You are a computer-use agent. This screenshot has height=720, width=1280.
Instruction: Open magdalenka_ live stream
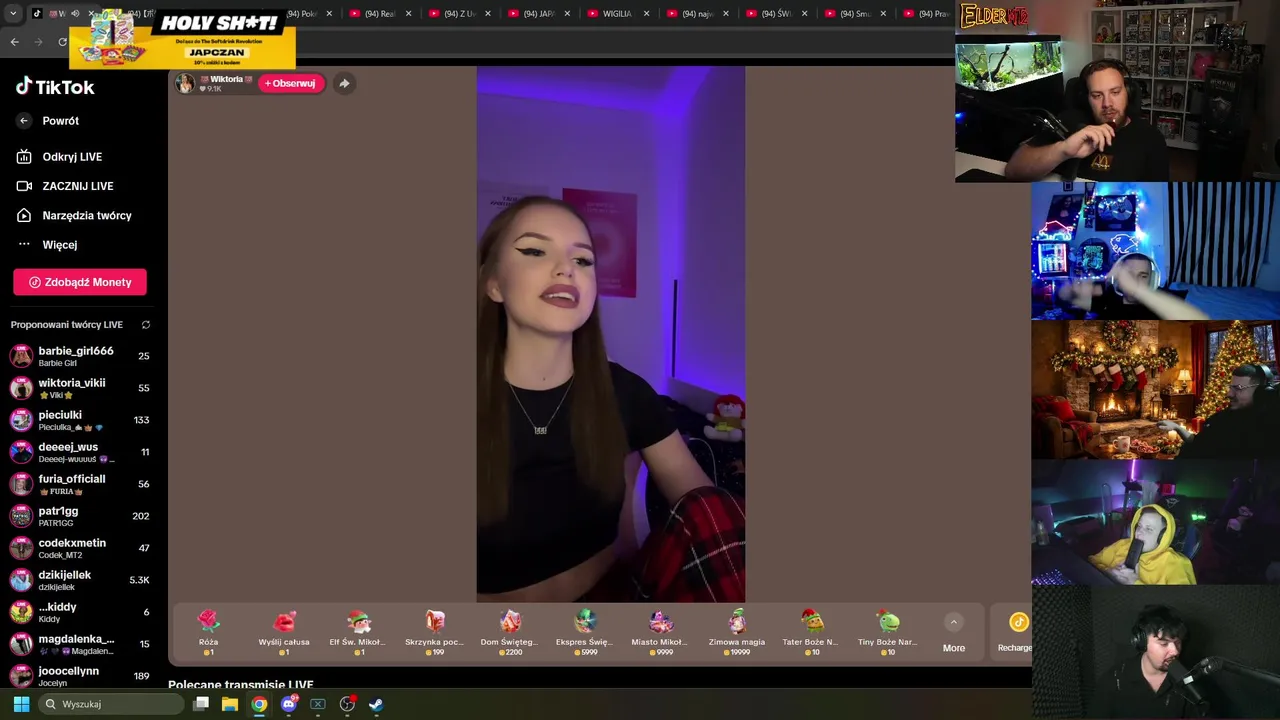[80, 644]
